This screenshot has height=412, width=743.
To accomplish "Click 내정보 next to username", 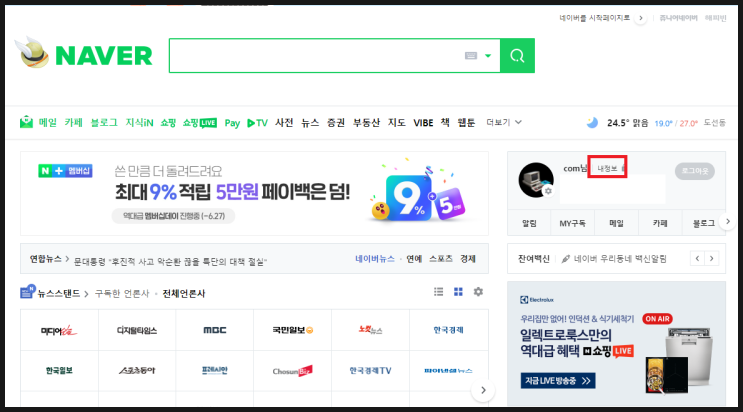I will point(607,168).
